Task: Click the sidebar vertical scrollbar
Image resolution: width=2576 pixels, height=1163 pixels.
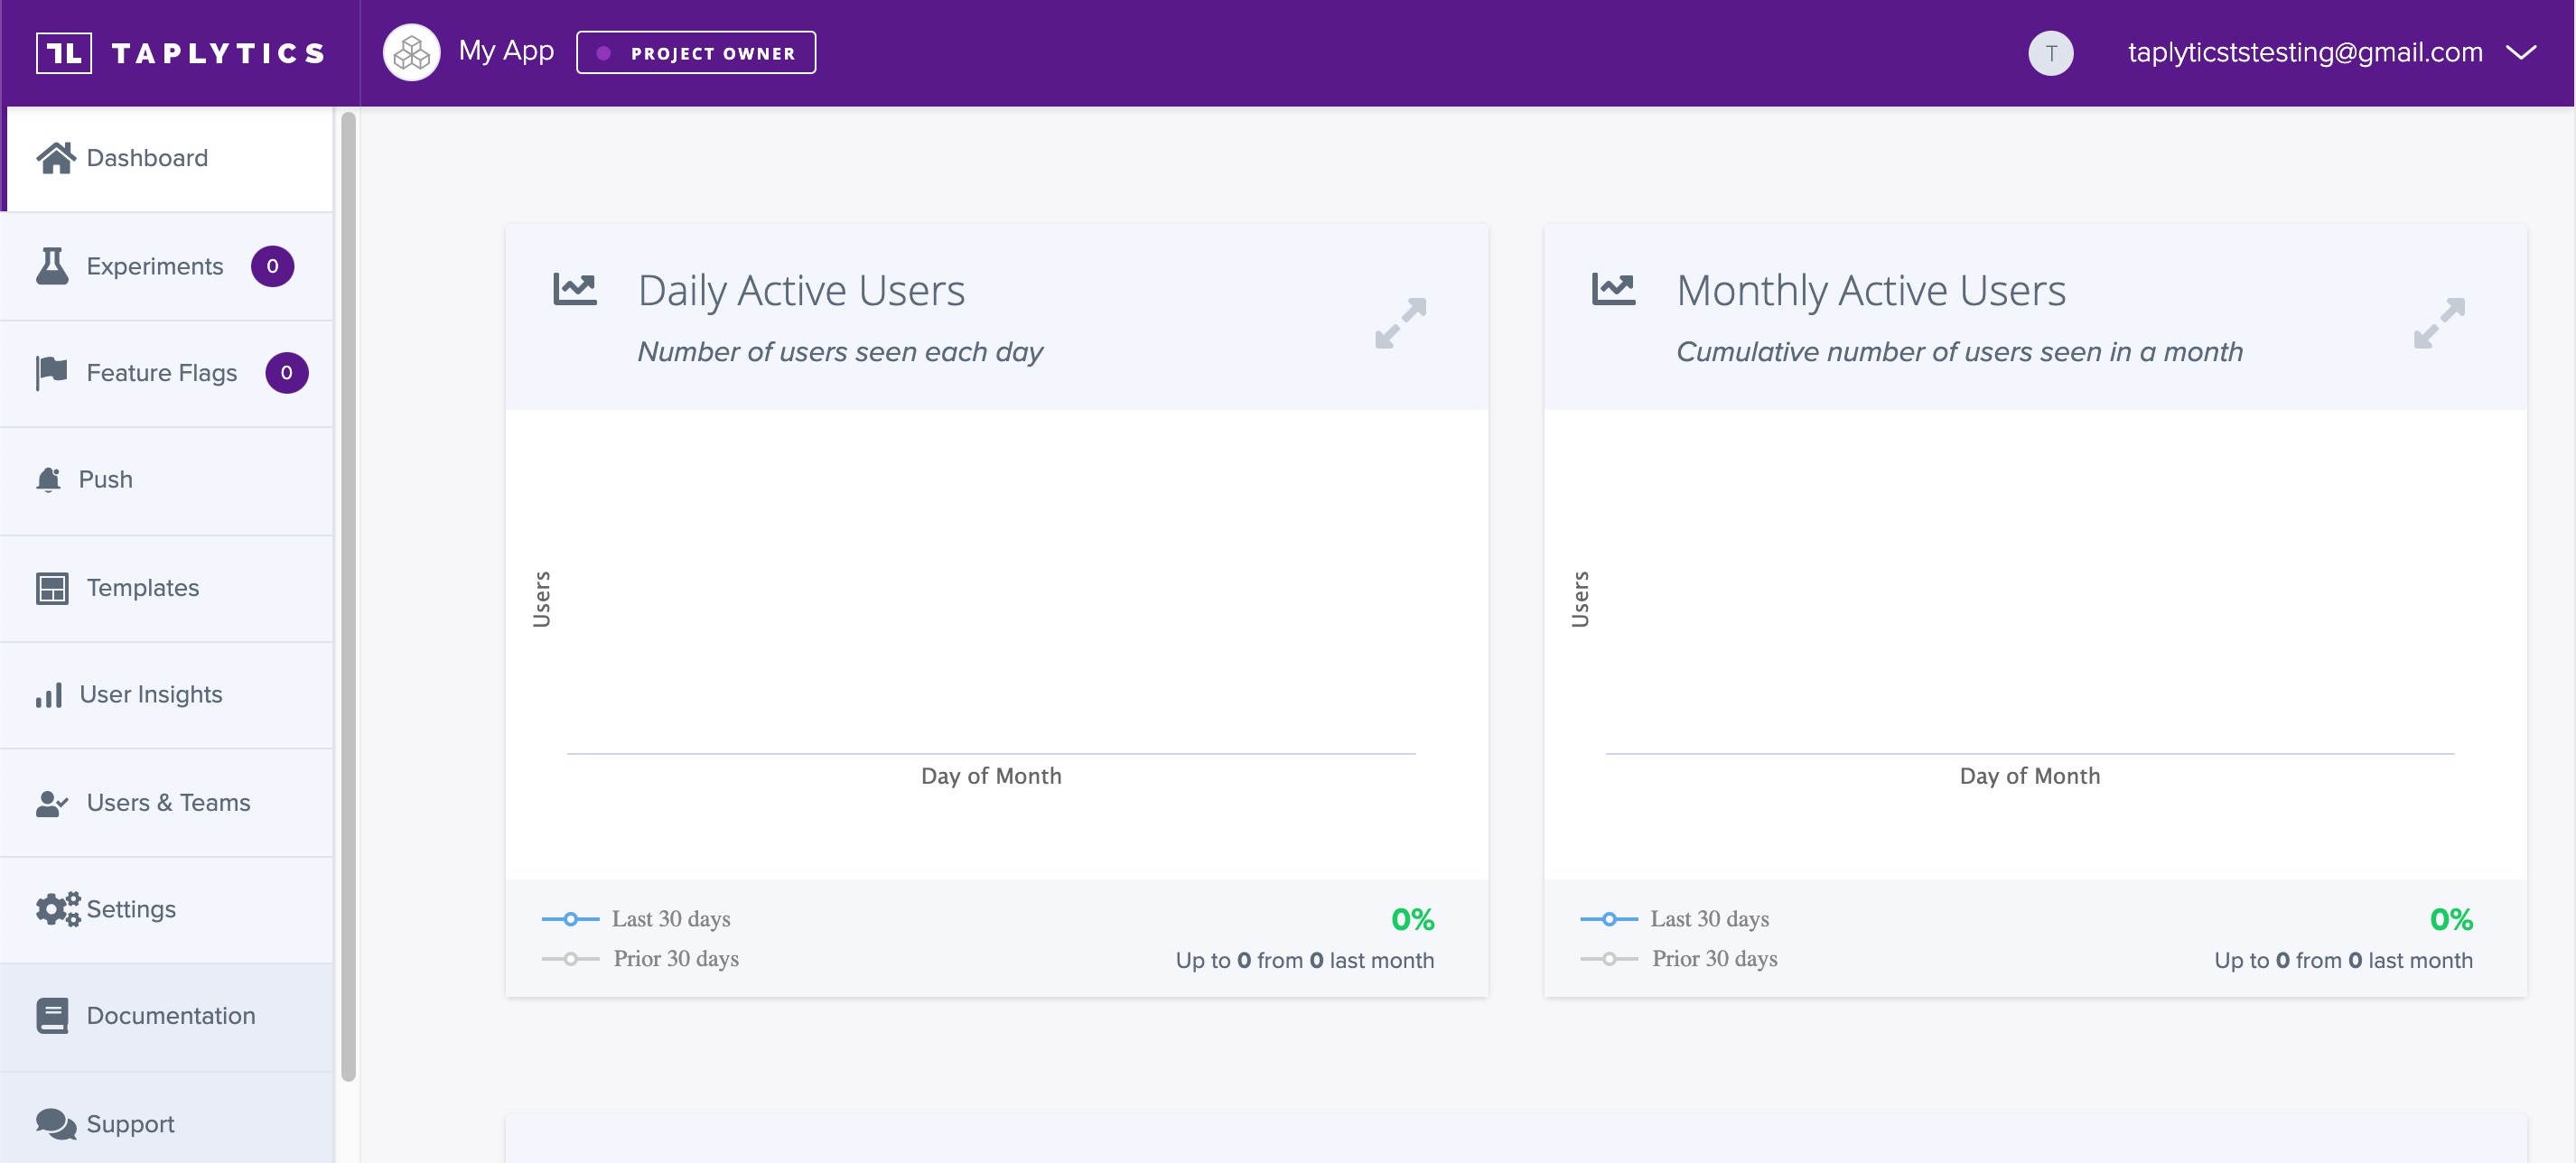Action: coord(348,596)
